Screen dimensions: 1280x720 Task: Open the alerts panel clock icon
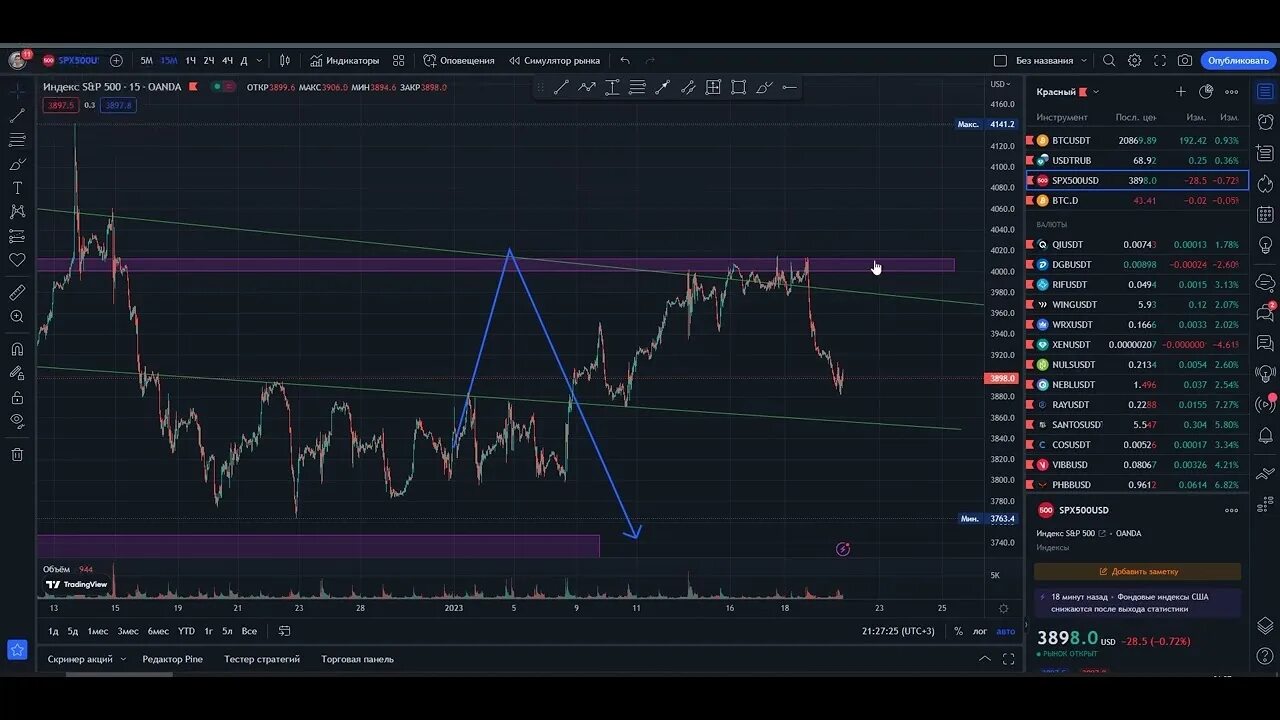[x=1265, y=123]
